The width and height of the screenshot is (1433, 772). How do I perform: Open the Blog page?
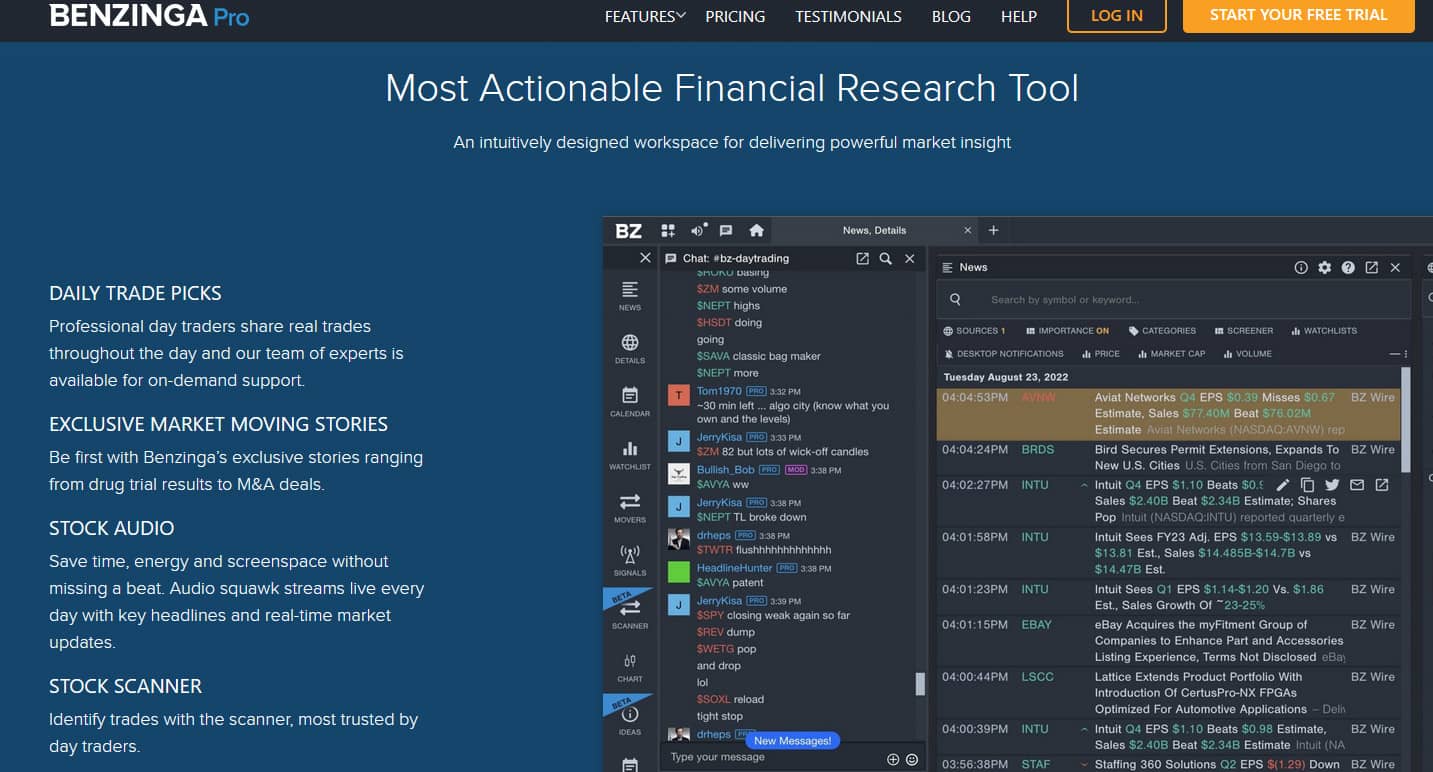pyautogui.click(x=951, y=16)
